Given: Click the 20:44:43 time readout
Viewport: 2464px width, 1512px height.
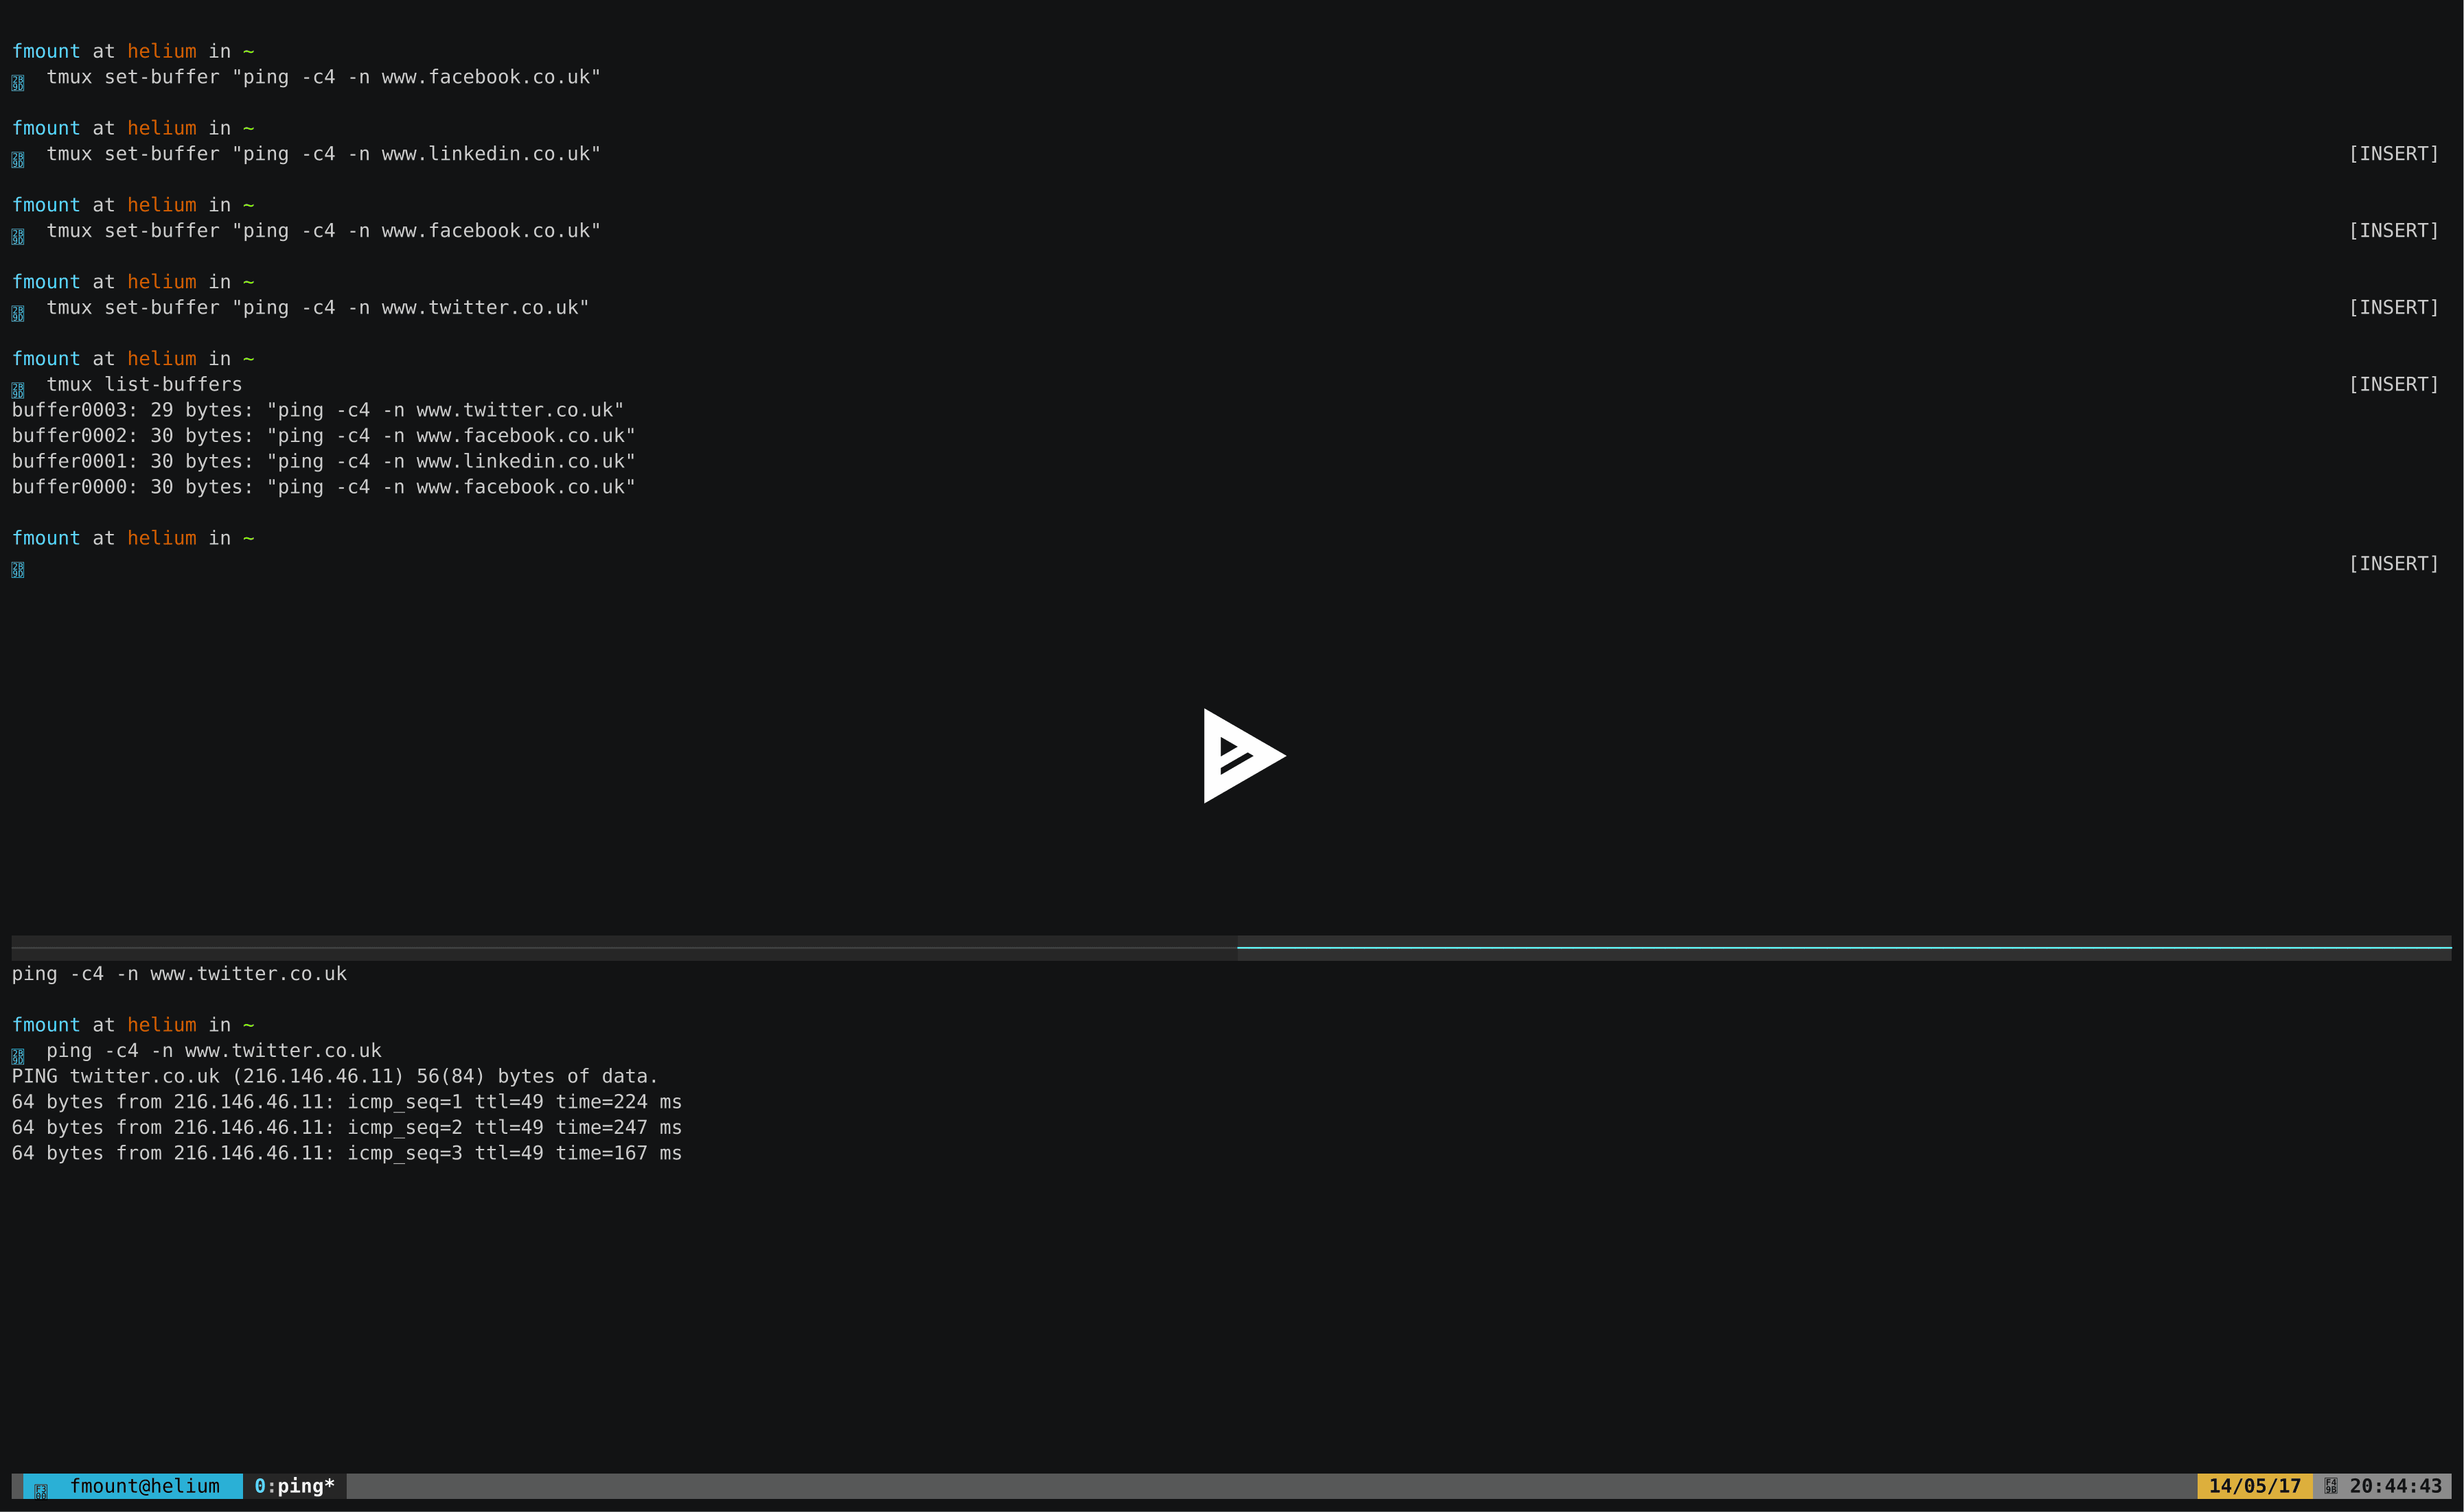Looking at the screenshot, I should click(x=2395, y=1486).
